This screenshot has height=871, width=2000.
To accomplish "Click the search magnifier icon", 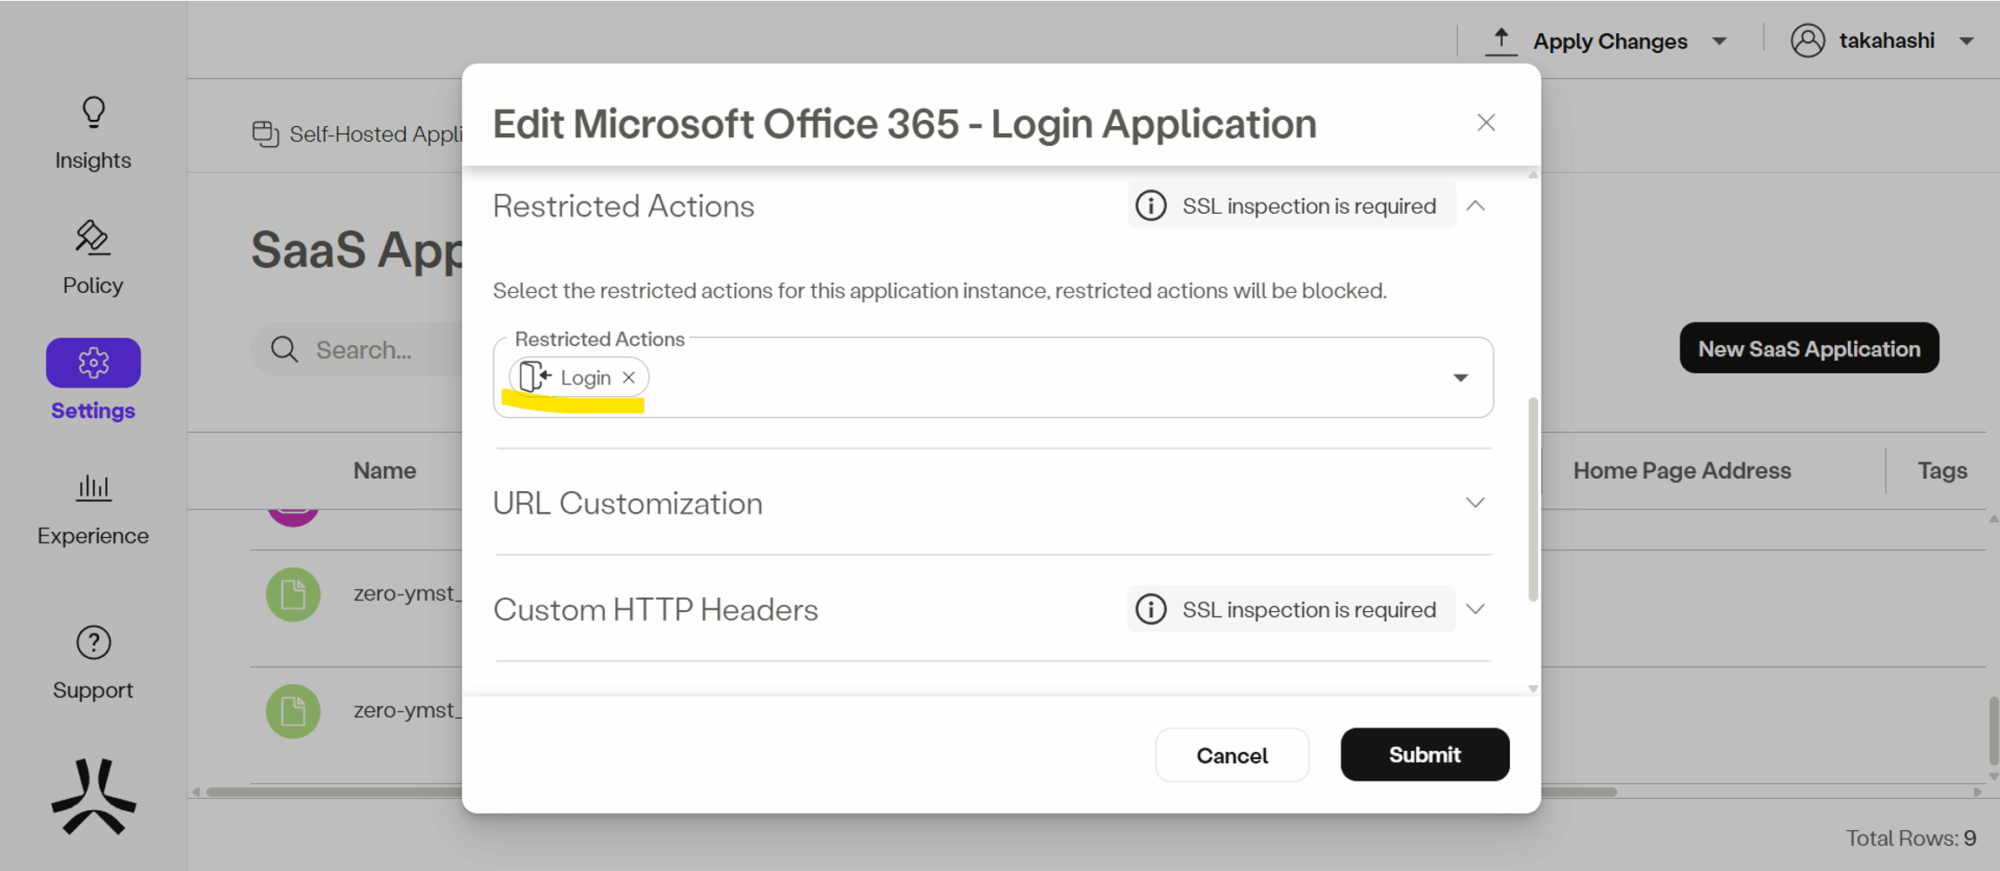I will [x=285, y=350].
